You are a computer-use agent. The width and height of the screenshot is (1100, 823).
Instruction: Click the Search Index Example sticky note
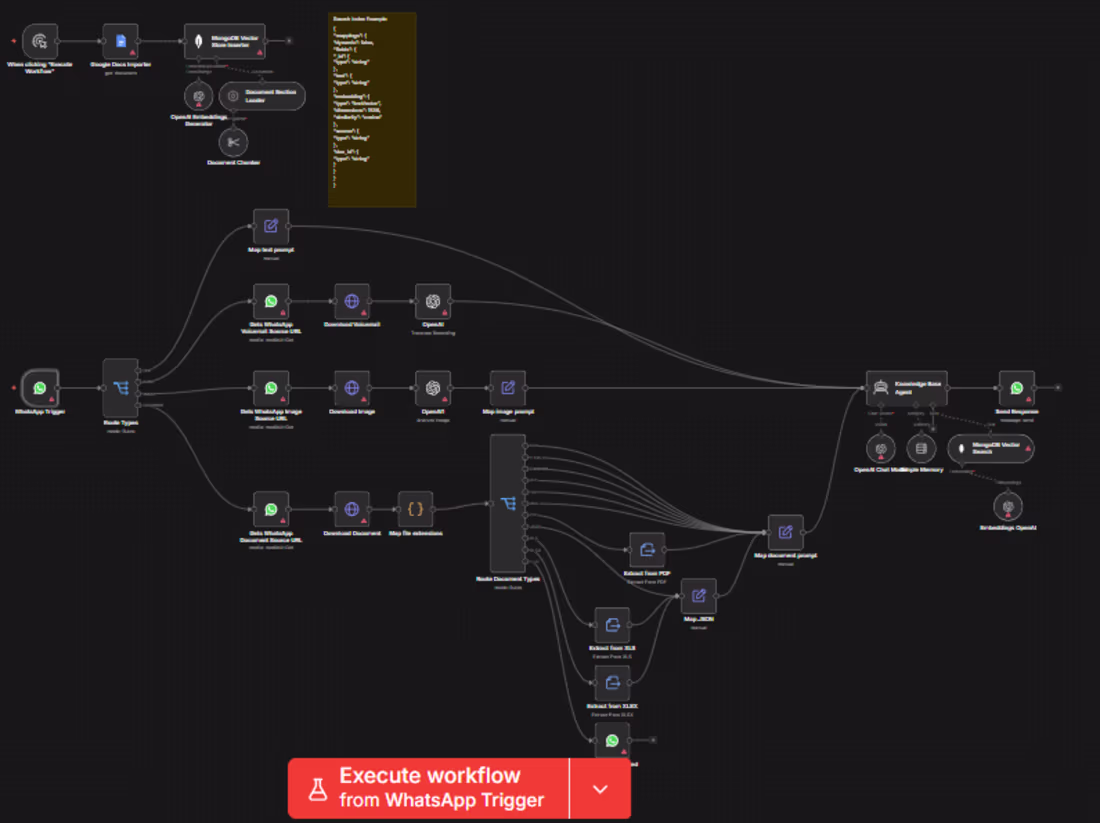point(372,109)
